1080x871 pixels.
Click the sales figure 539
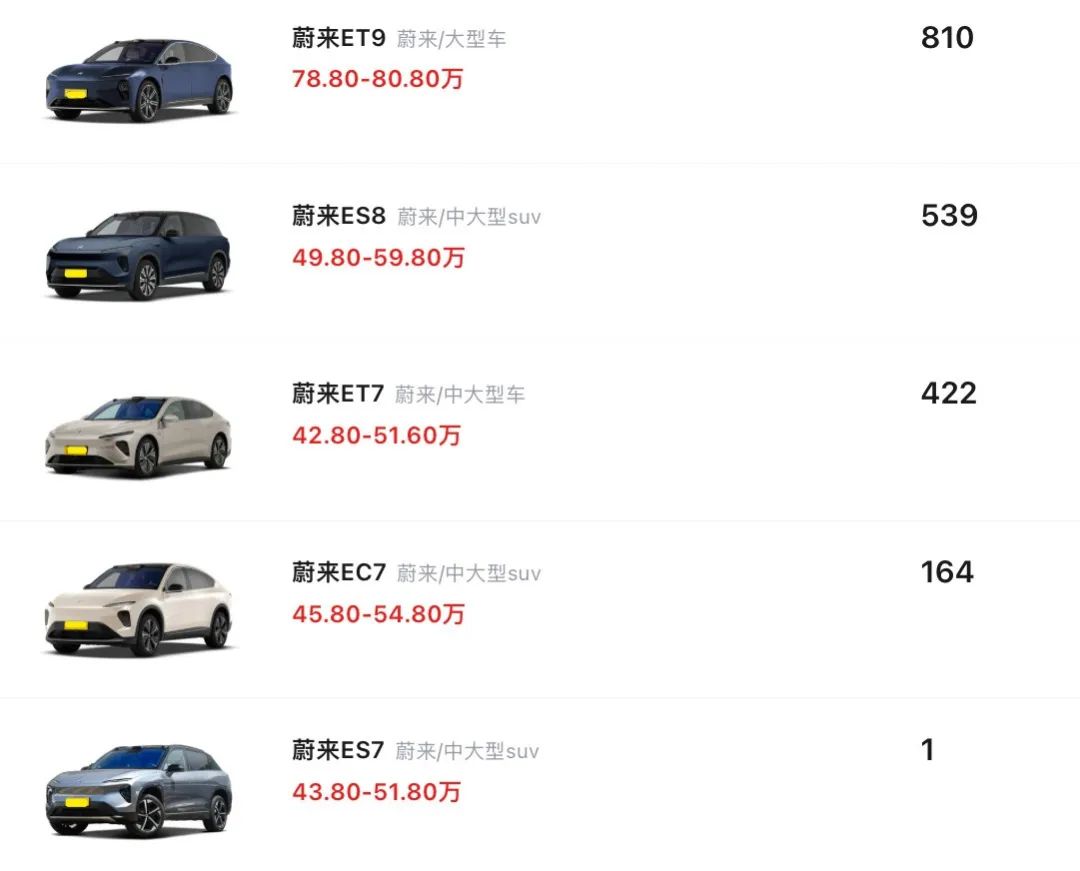tap(949, 216)
